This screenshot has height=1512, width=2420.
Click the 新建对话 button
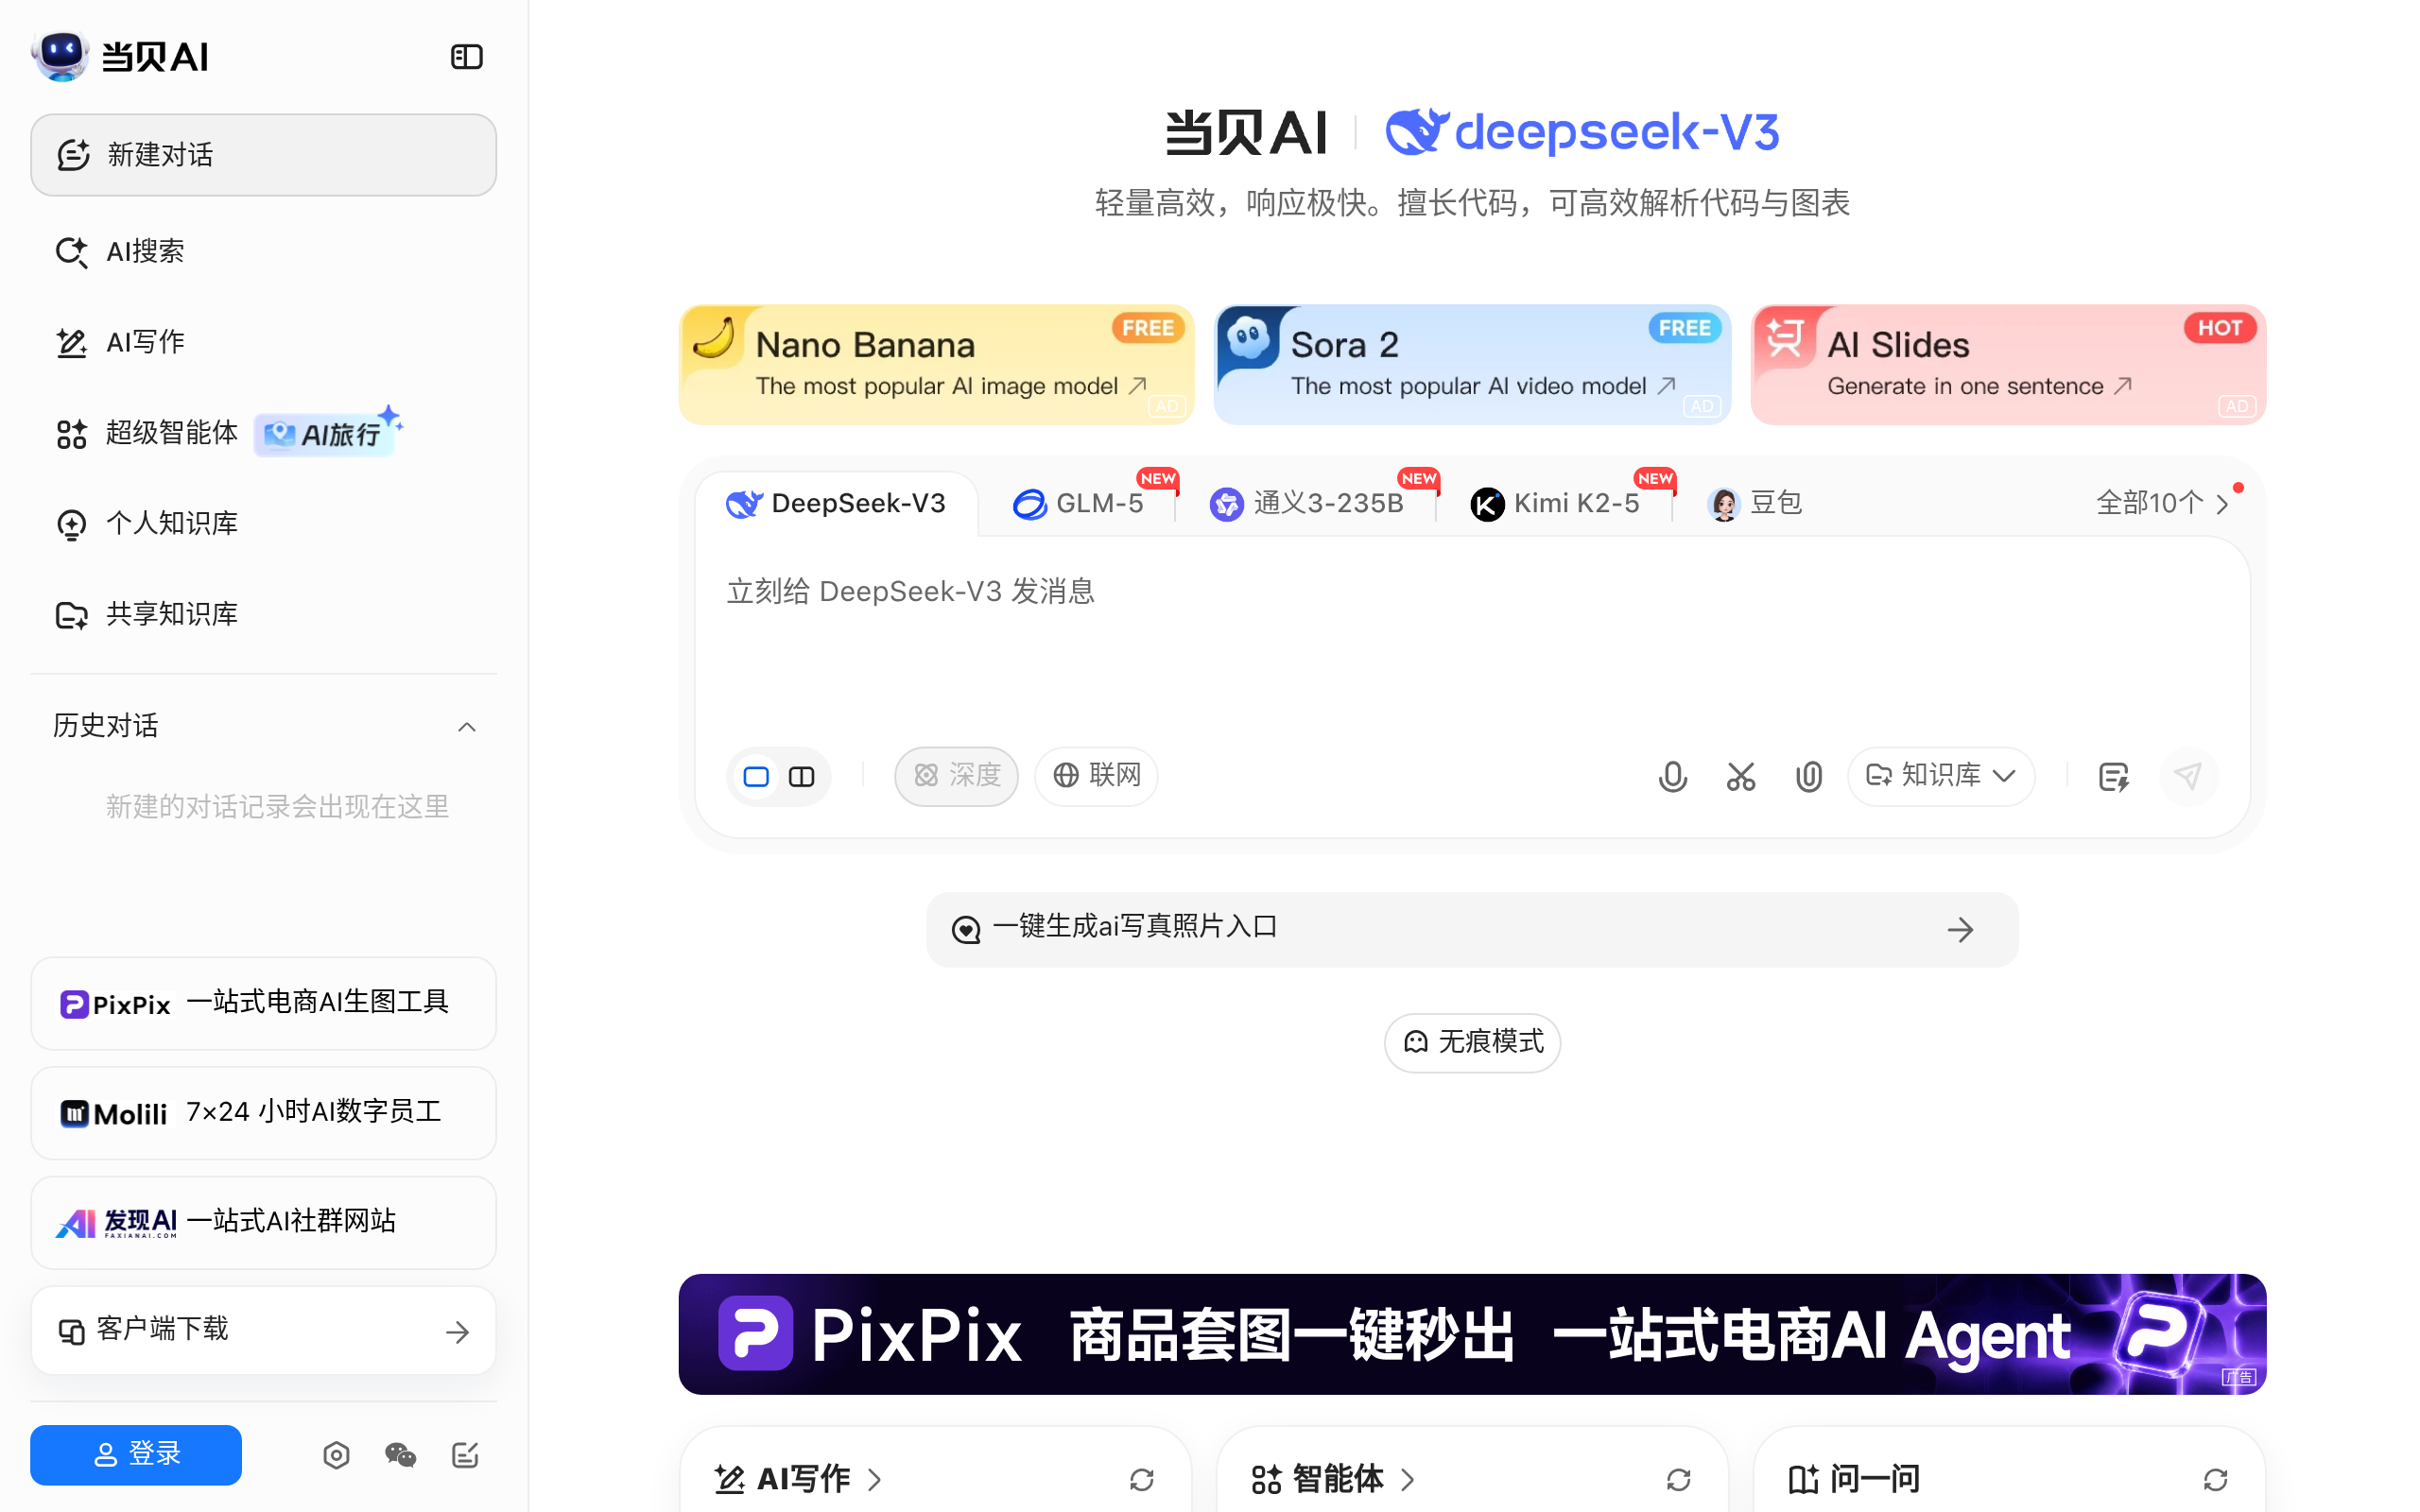263,155
